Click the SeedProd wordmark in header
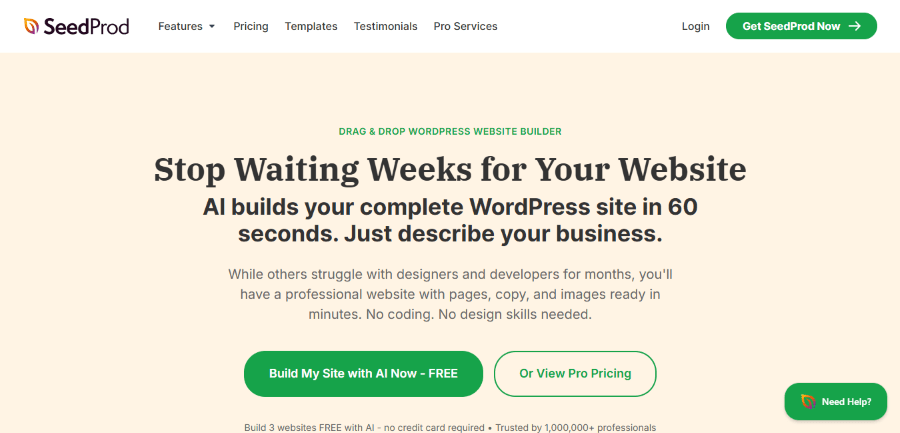The width and height of the screenshot is (900, 433). point(86,26)
